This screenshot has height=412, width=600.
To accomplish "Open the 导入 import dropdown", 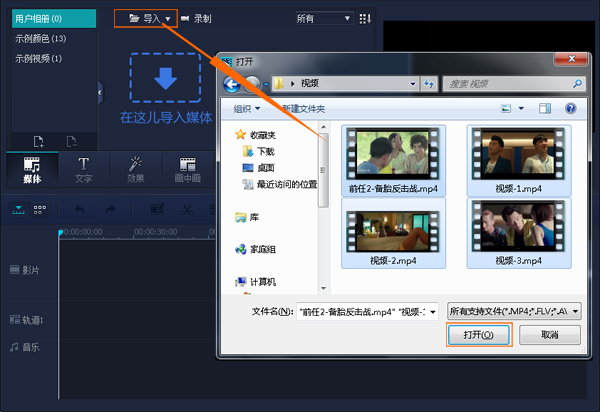I will point(146,18).
